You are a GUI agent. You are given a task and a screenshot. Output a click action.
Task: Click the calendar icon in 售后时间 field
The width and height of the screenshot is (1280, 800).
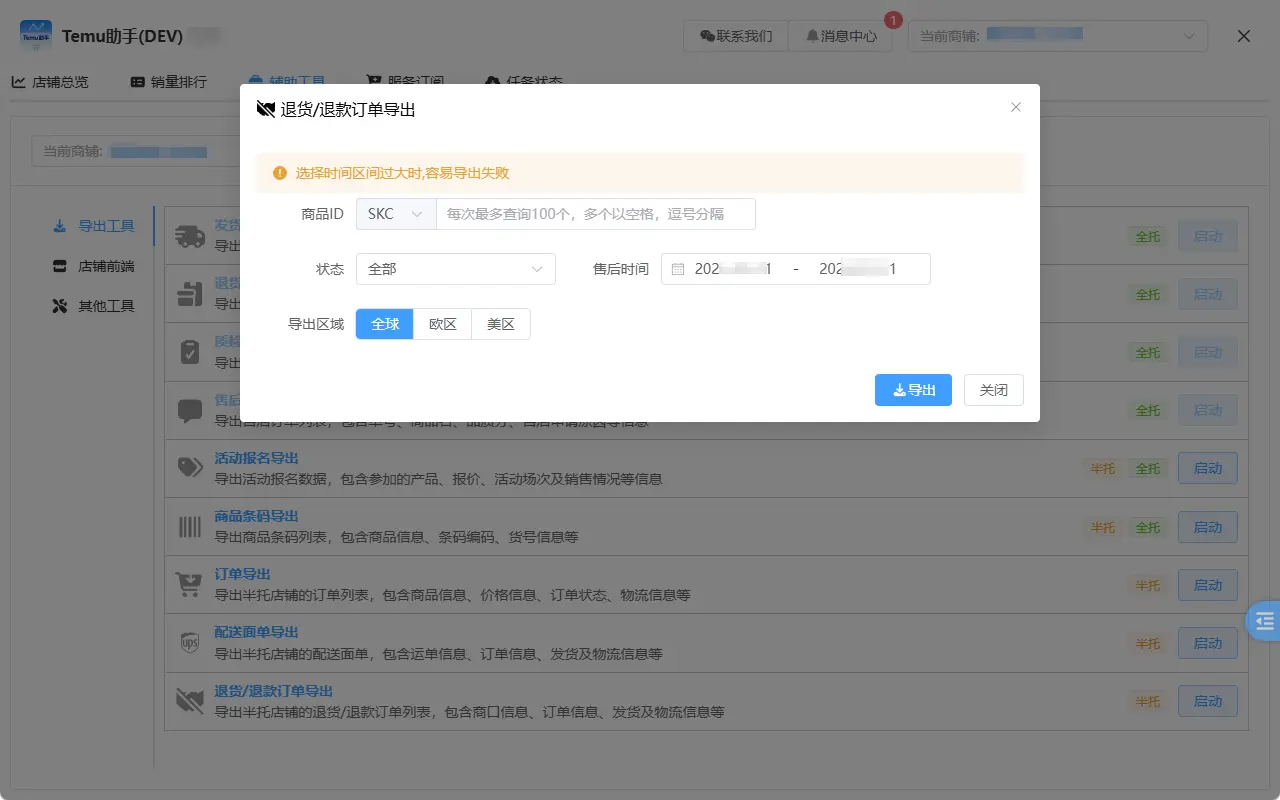click(x=678, y=269)
